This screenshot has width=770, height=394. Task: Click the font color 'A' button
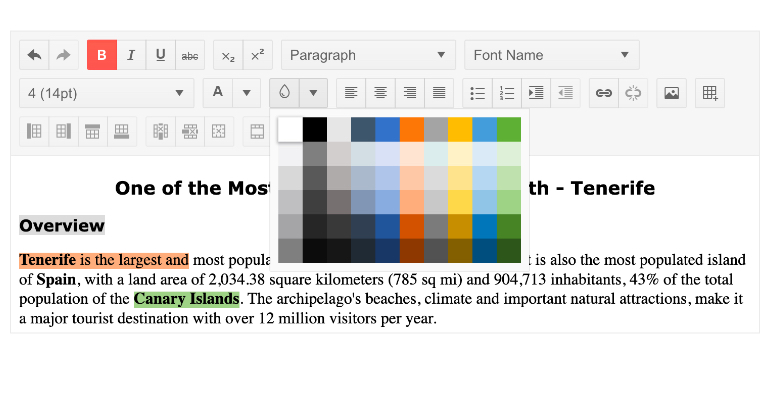[x=218, y=93]
